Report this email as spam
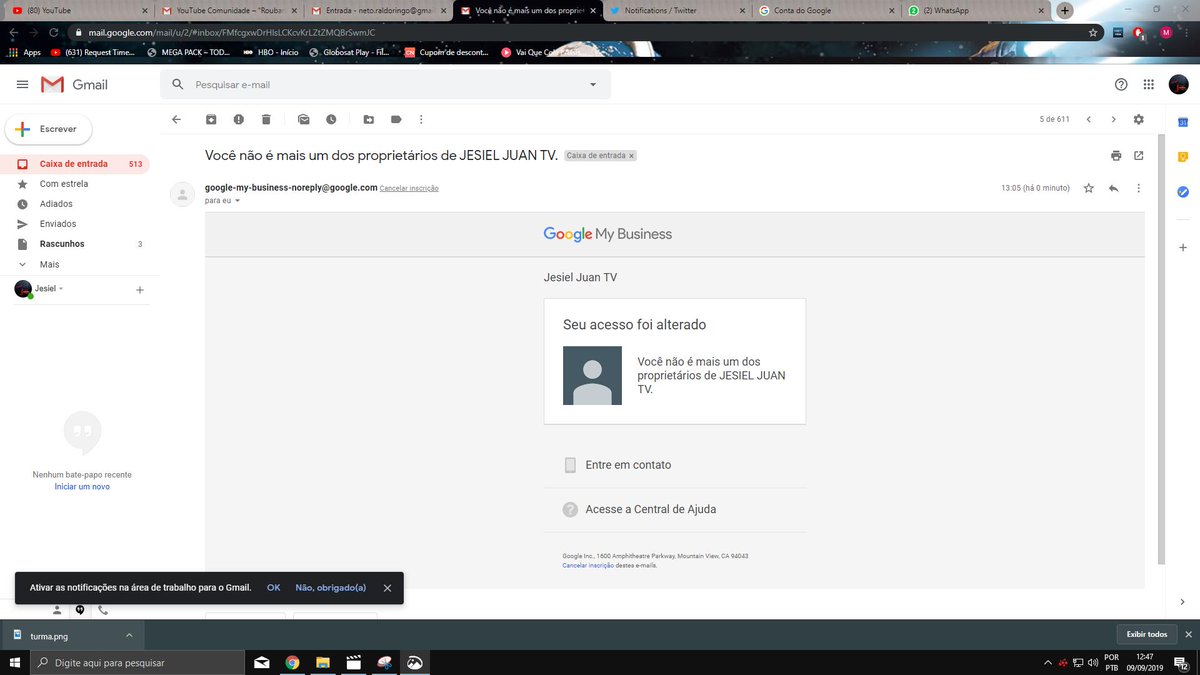The image size is (1200, 675). 238,119
